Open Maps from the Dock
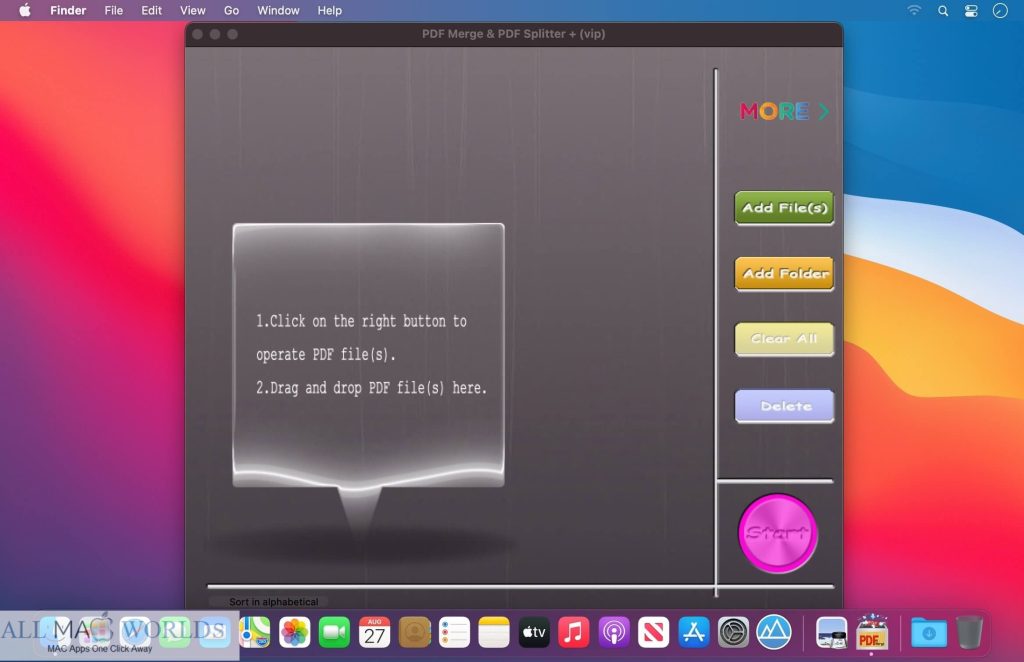The height and width of the screenshot is (662, 1024). tap(255, 632)
